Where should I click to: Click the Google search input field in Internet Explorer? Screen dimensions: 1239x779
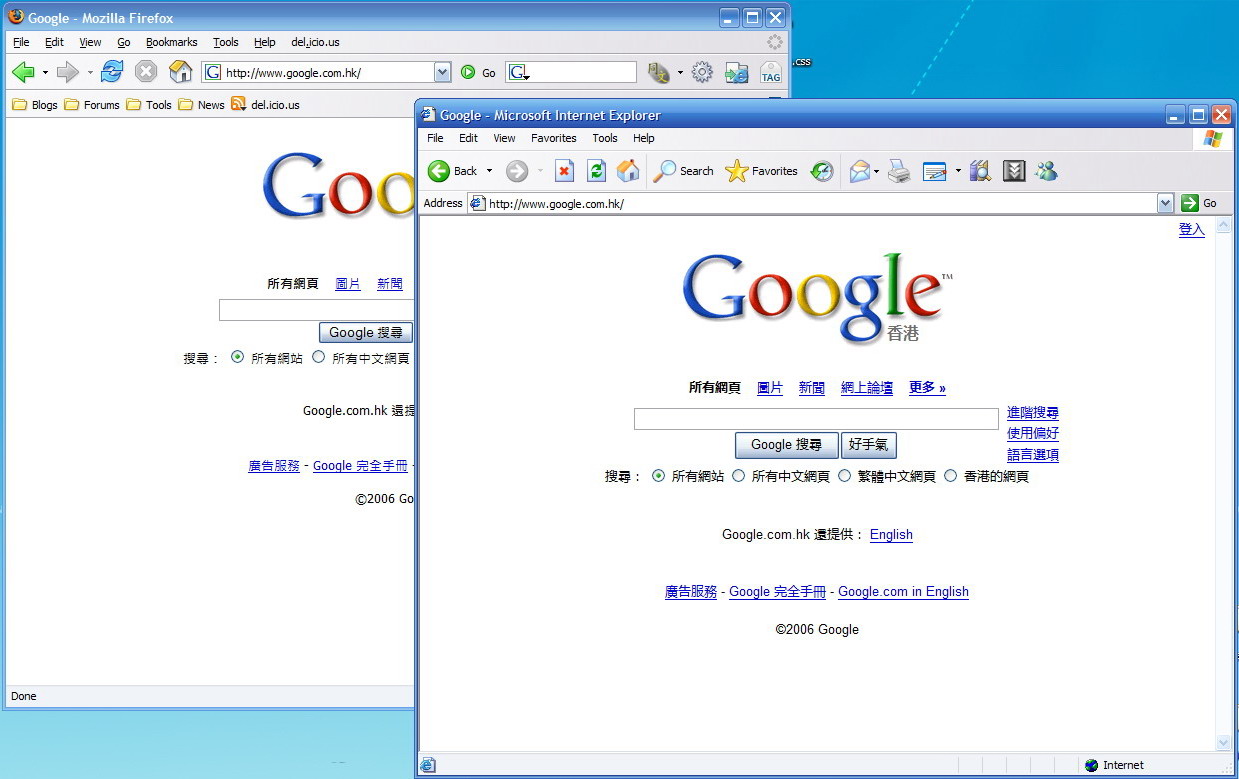(815, 419)
